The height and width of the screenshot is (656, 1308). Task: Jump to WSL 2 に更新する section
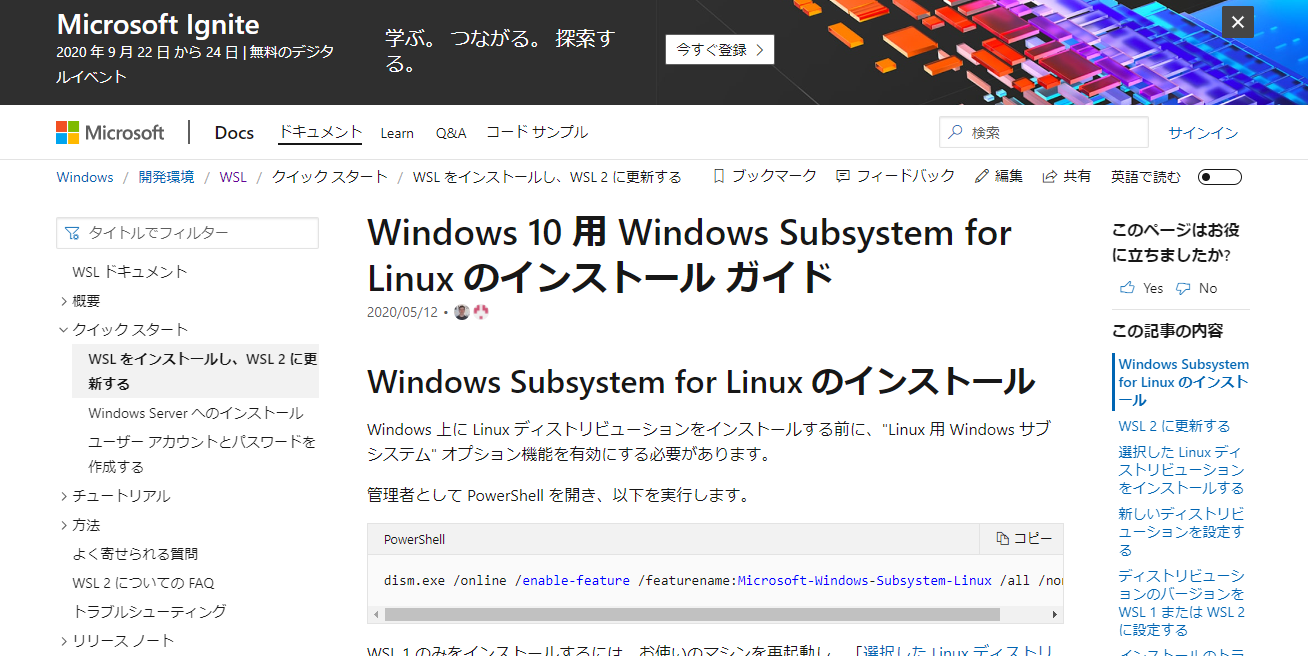click(1174, 426)
